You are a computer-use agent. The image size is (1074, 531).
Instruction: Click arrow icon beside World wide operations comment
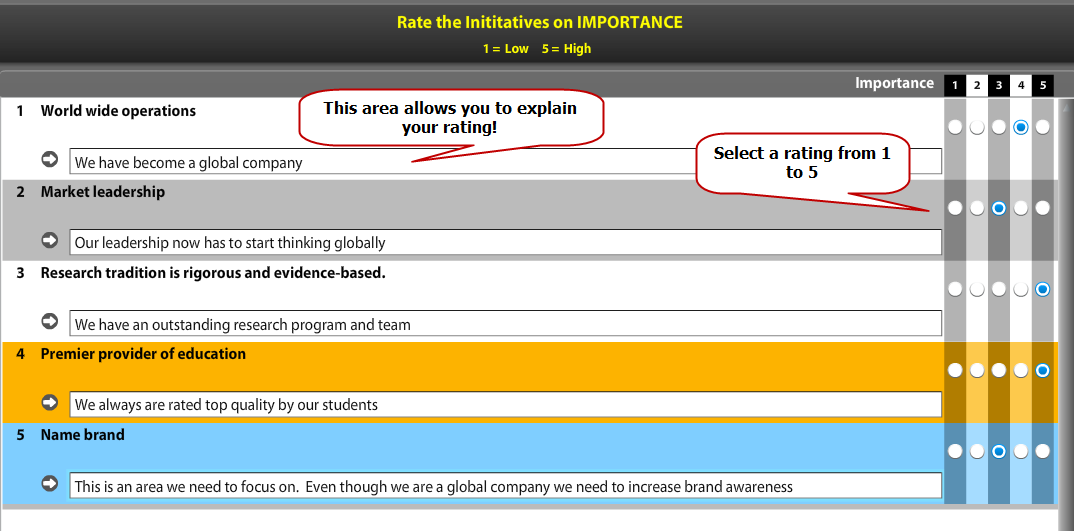pyautogui.click(x=50, y=159)
